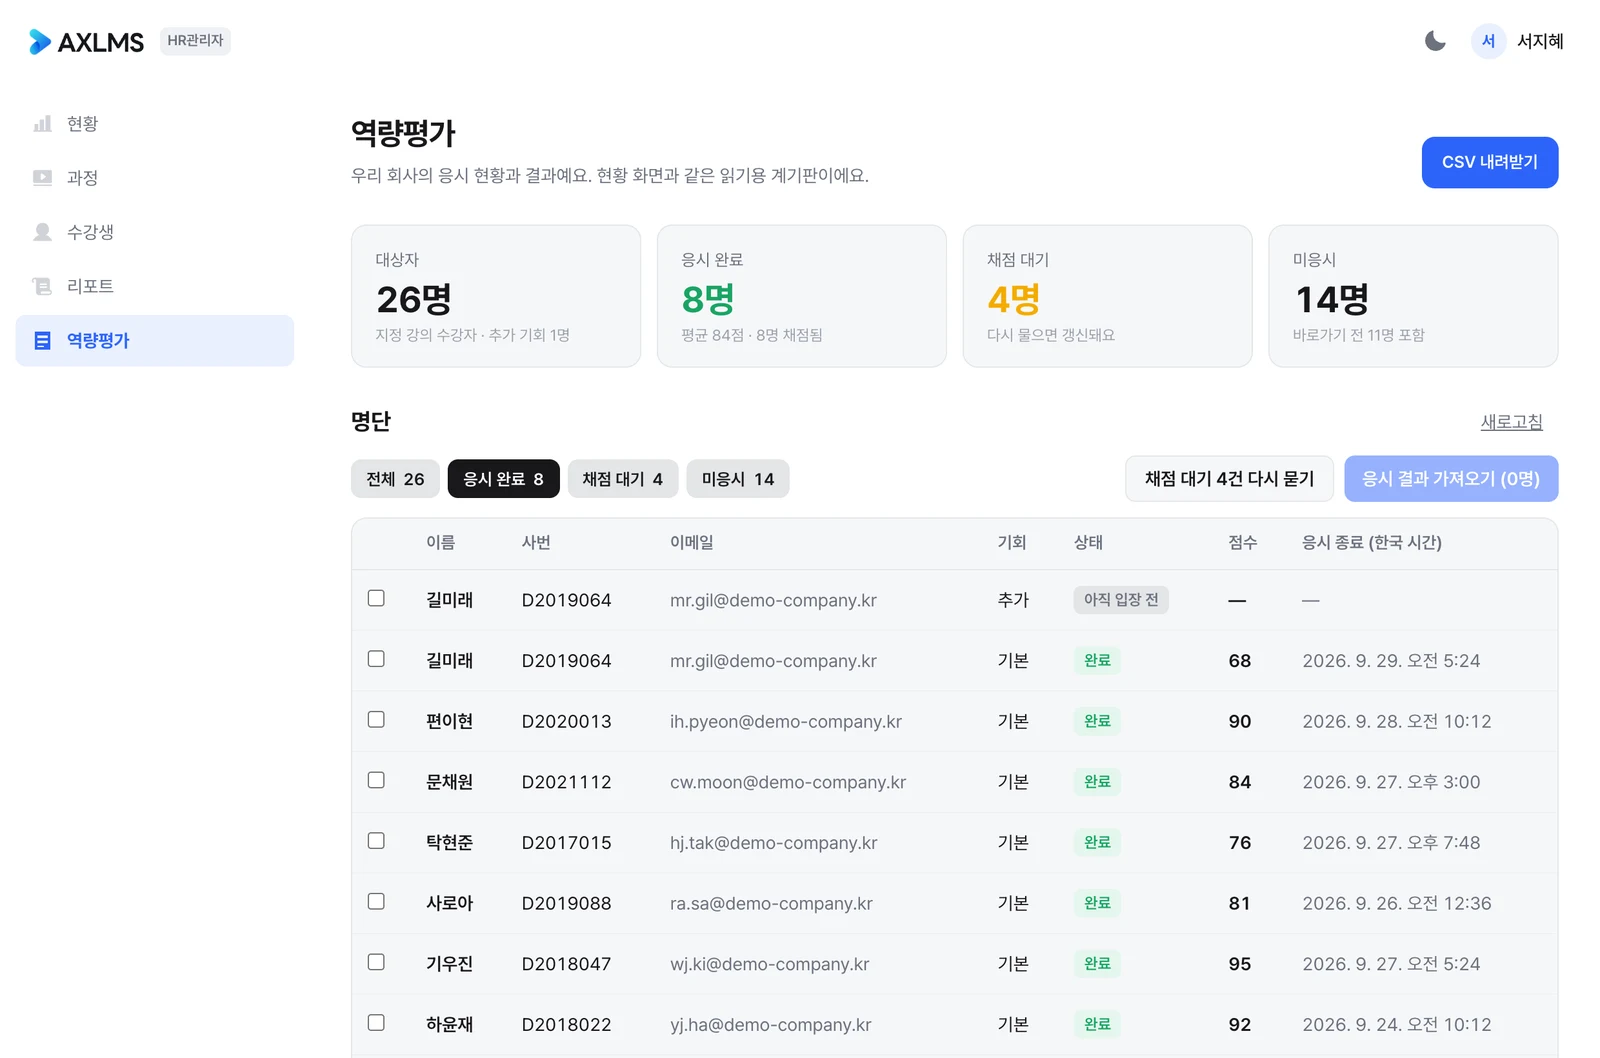Open 역량평가 in the sidebar
This screenshot has height=1058, width=1600.
click(x=155, y=341)
